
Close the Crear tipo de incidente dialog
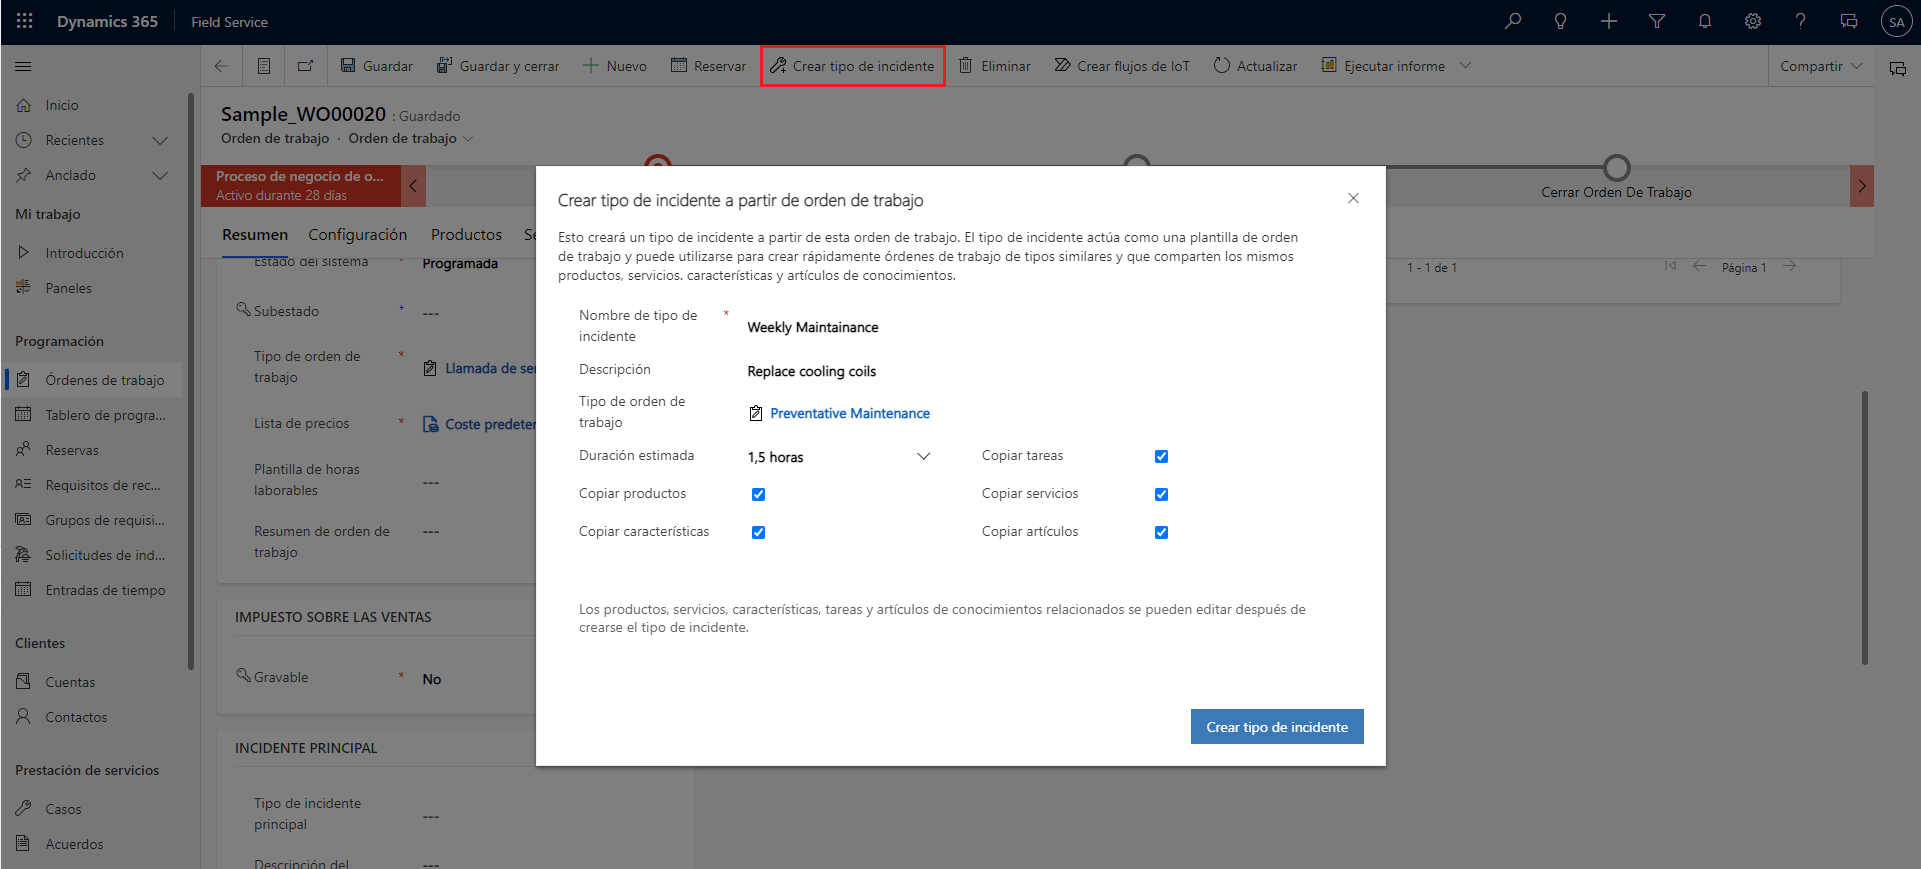[x=1353, y=198]
